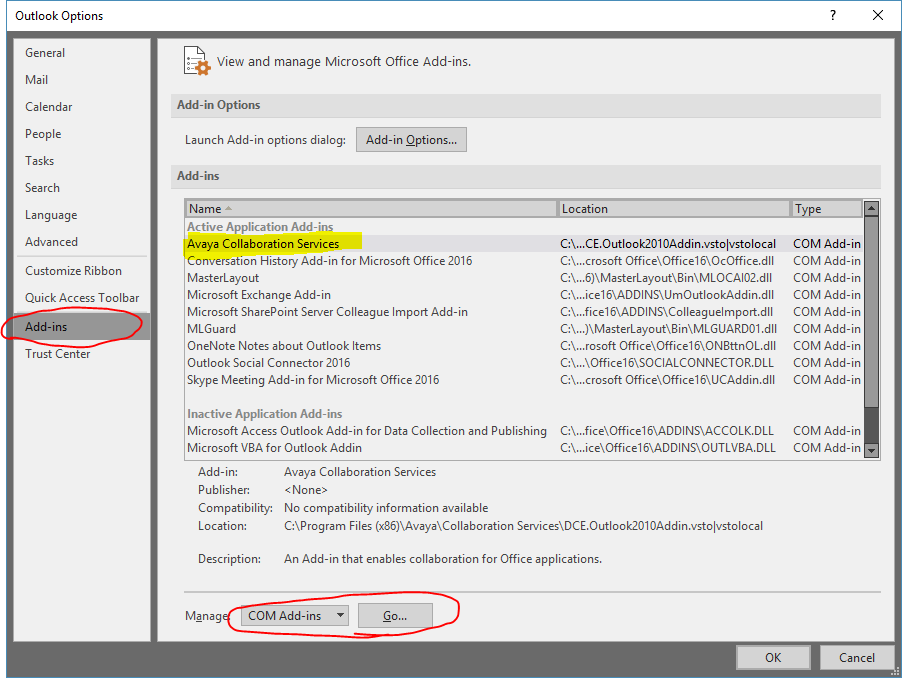Open the Mail settings category
The height and width of the screenshot is (678, 902).
pyautogui.click(x=37, y=80)
